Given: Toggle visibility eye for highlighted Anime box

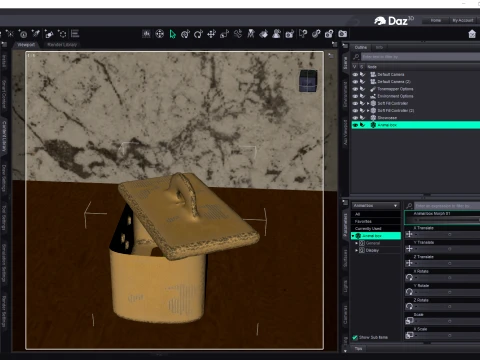Looking at the screenshot, I should tap(355, 125).
